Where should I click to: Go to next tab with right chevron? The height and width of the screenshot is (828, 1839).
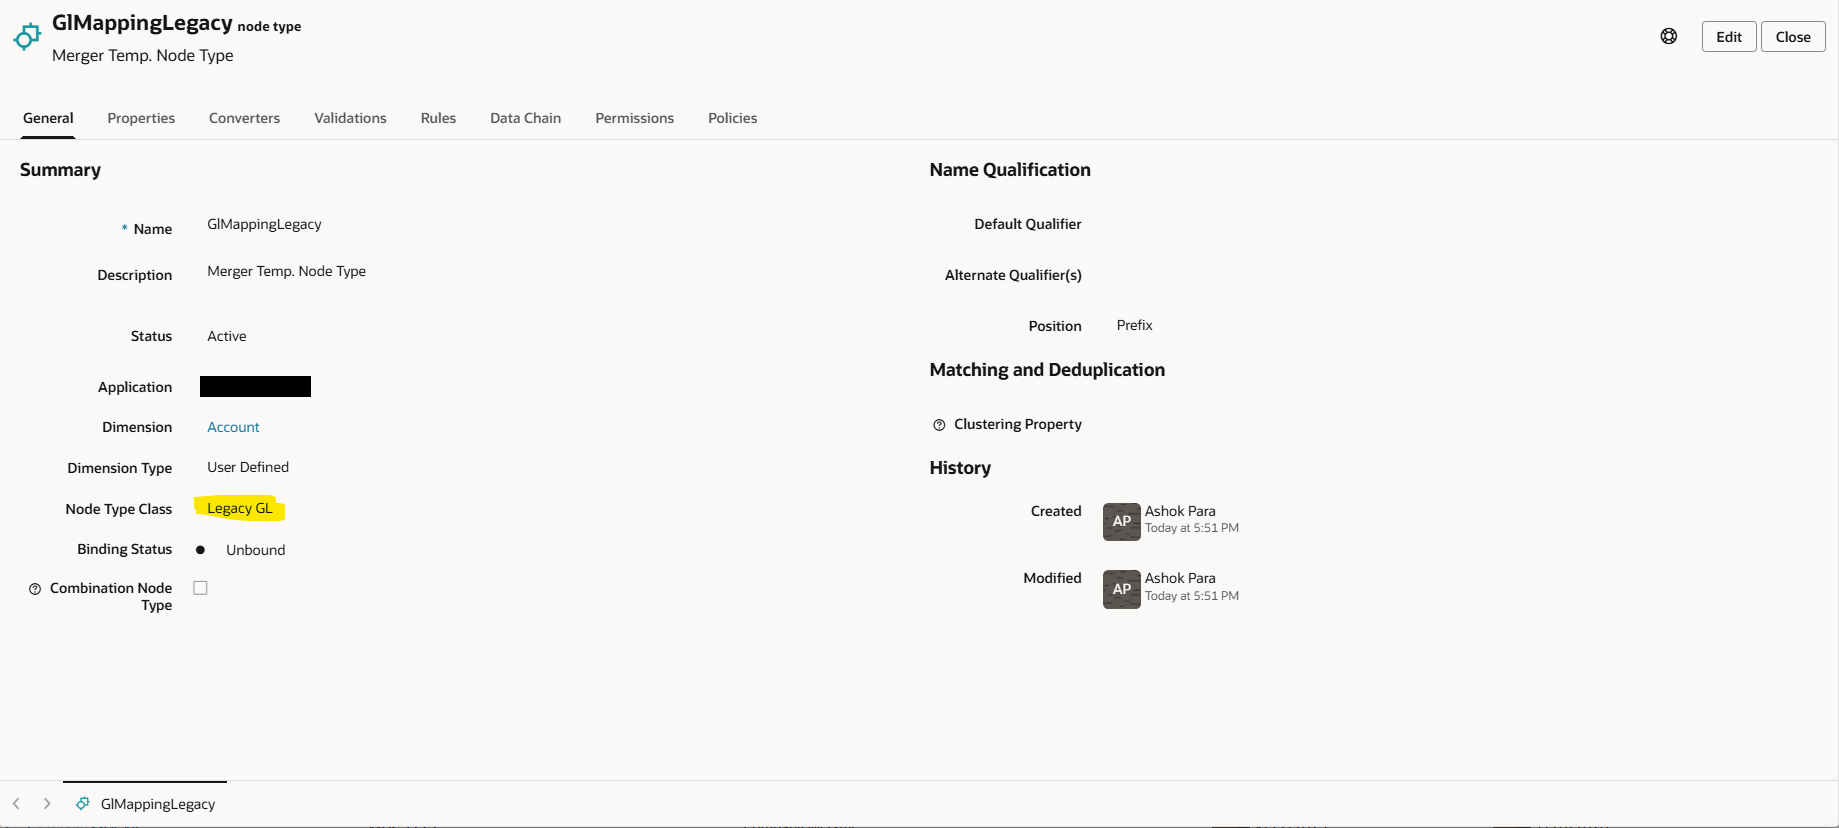[x=47, y=803]
